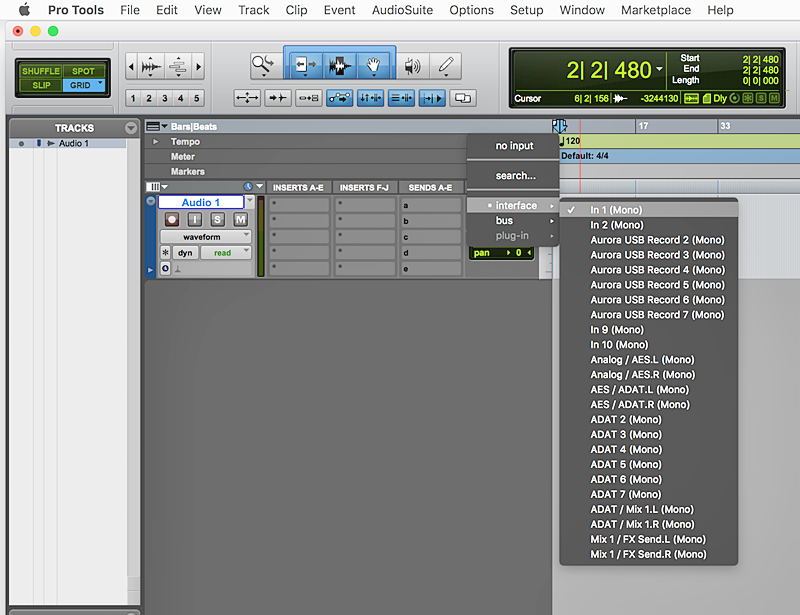Toggle Mirrored MIDI Editing button
This screenshot has height=615, width=800.
tap(309, 97)
